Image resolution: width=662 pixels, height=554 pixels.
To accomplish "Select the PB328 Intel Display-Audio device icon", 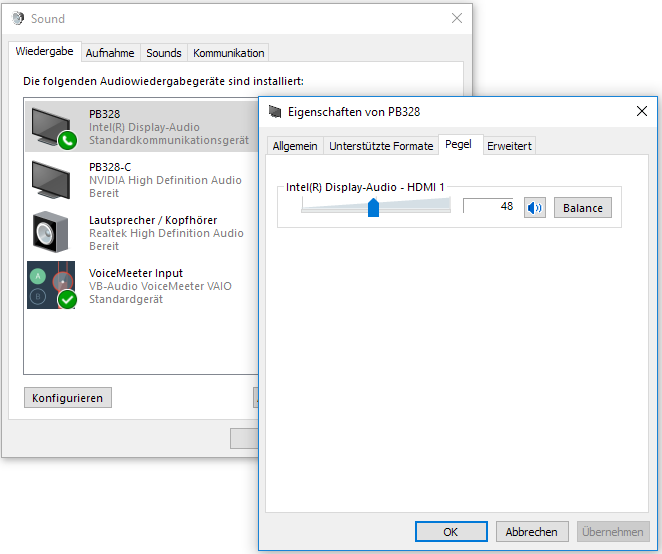I will [52, 127].
